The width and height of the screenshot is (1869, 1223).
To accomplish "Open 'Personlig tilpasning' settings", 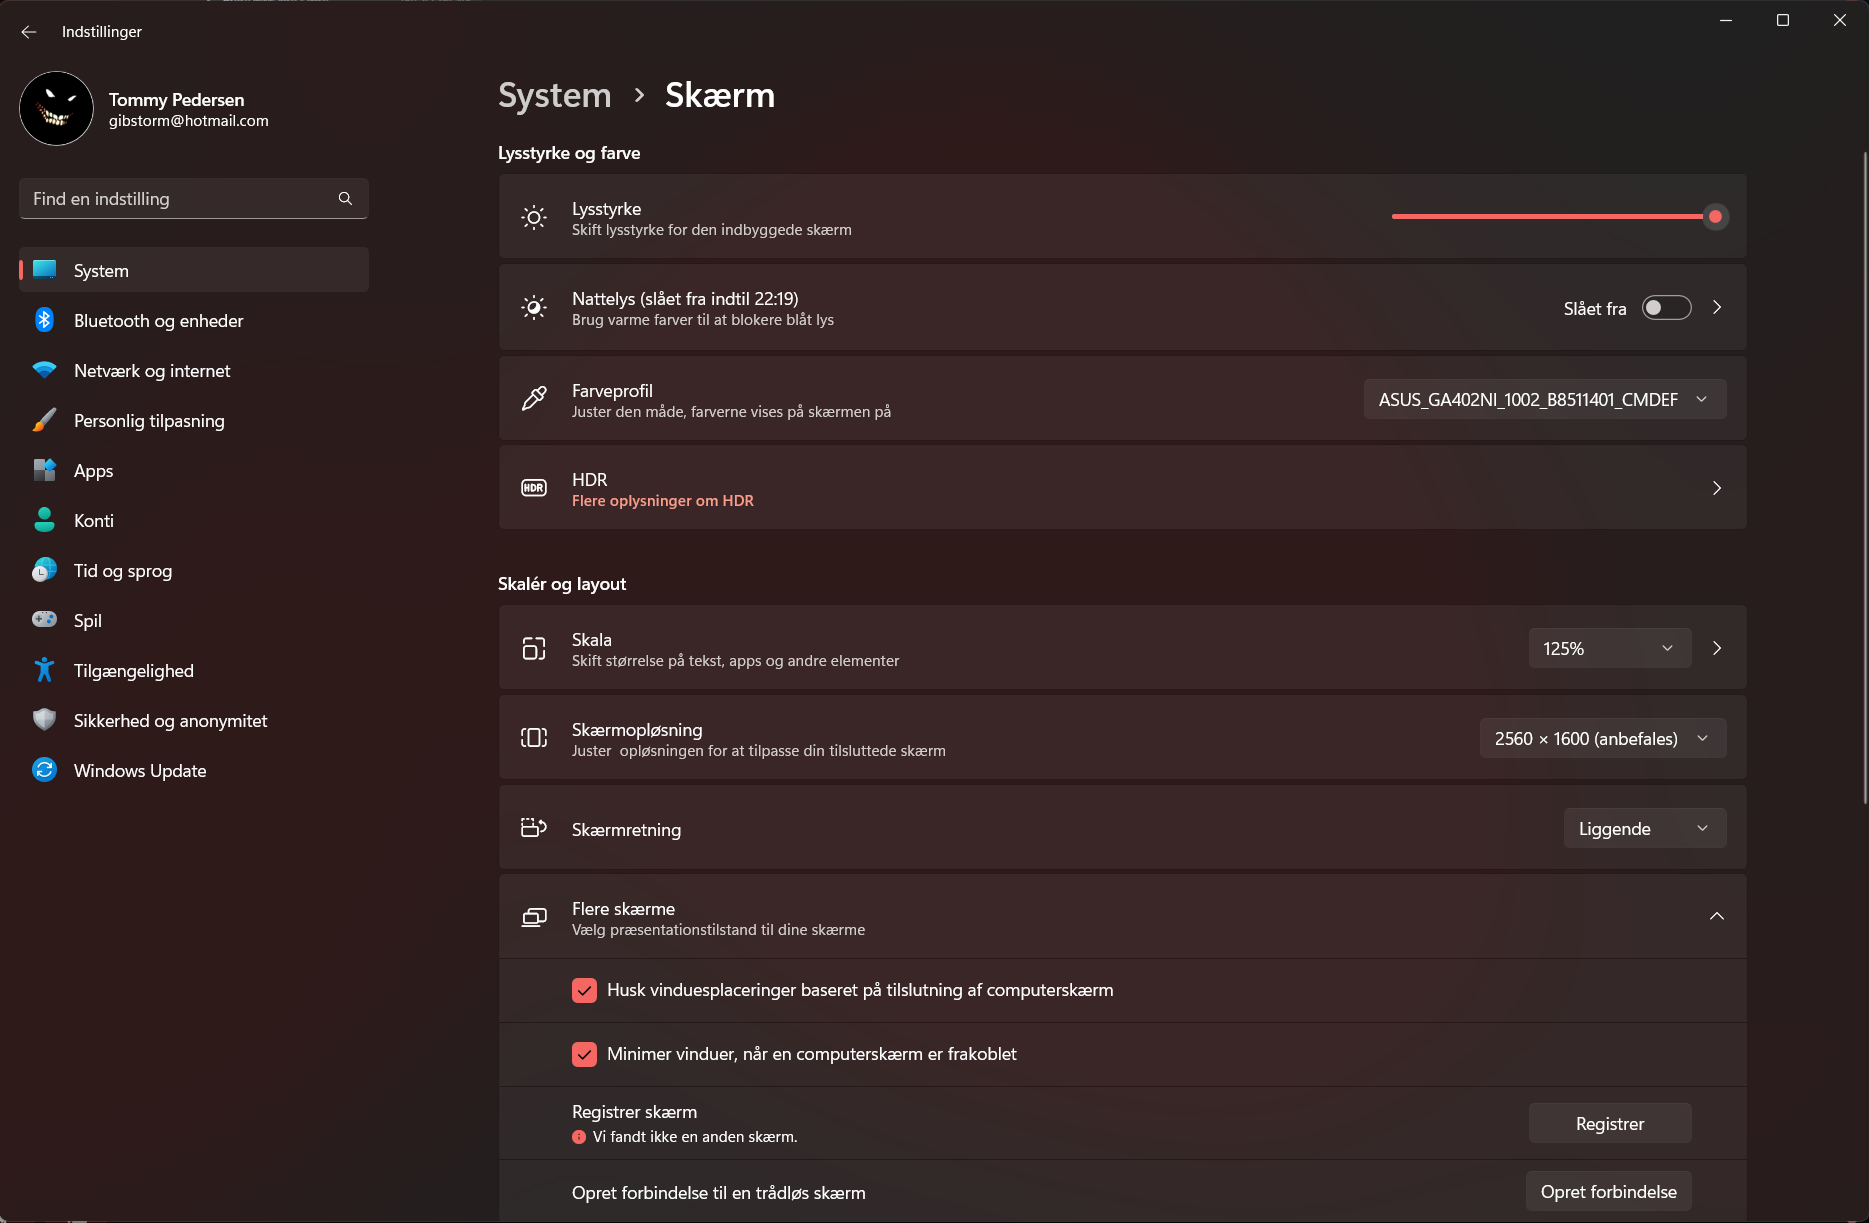I will click(148, 420).
